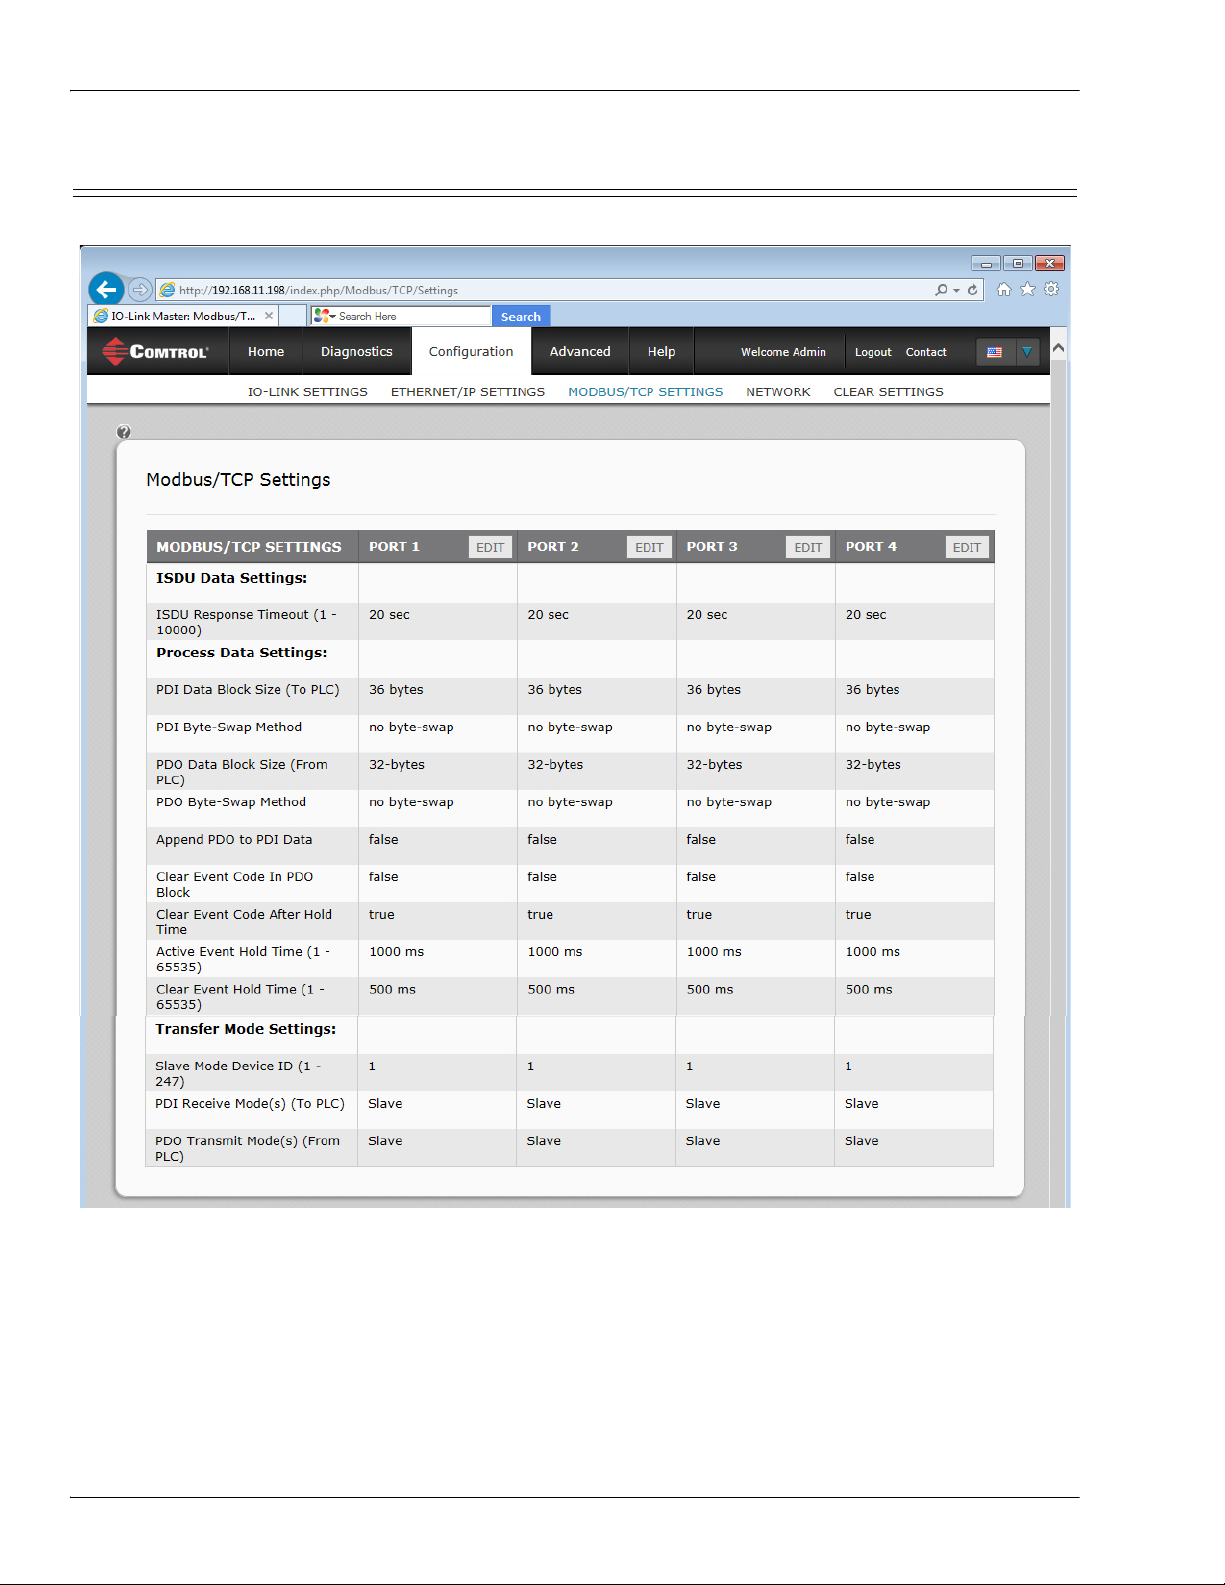Expand the language dropdown arrow
This screenshot has height=1585, width=1225.
click(1027, 352)
